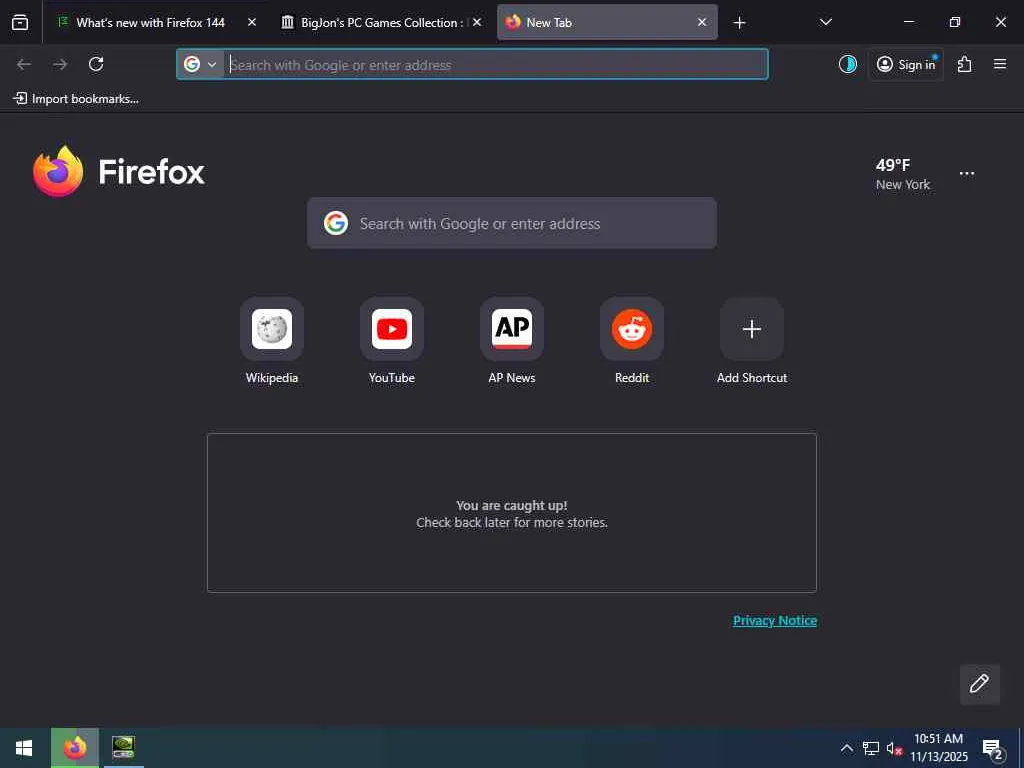Switch to the BigJon's PC Games Collection tab
This screenshot has width=1024, height=768.
382,22
